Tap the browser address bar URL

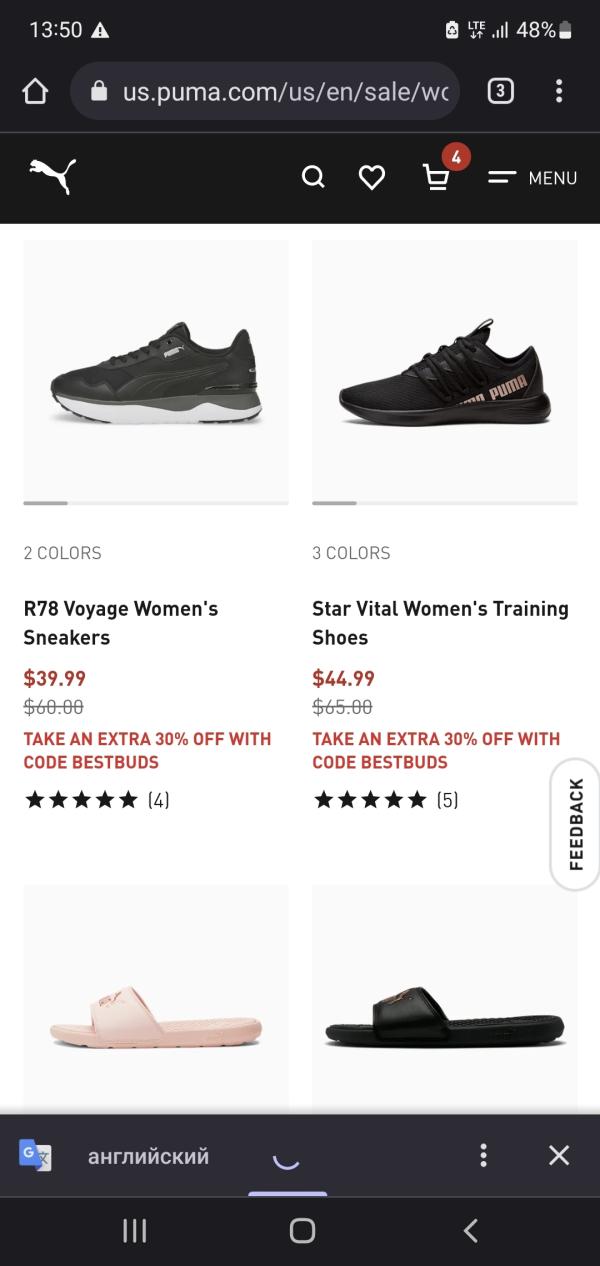tap(285, 92)
